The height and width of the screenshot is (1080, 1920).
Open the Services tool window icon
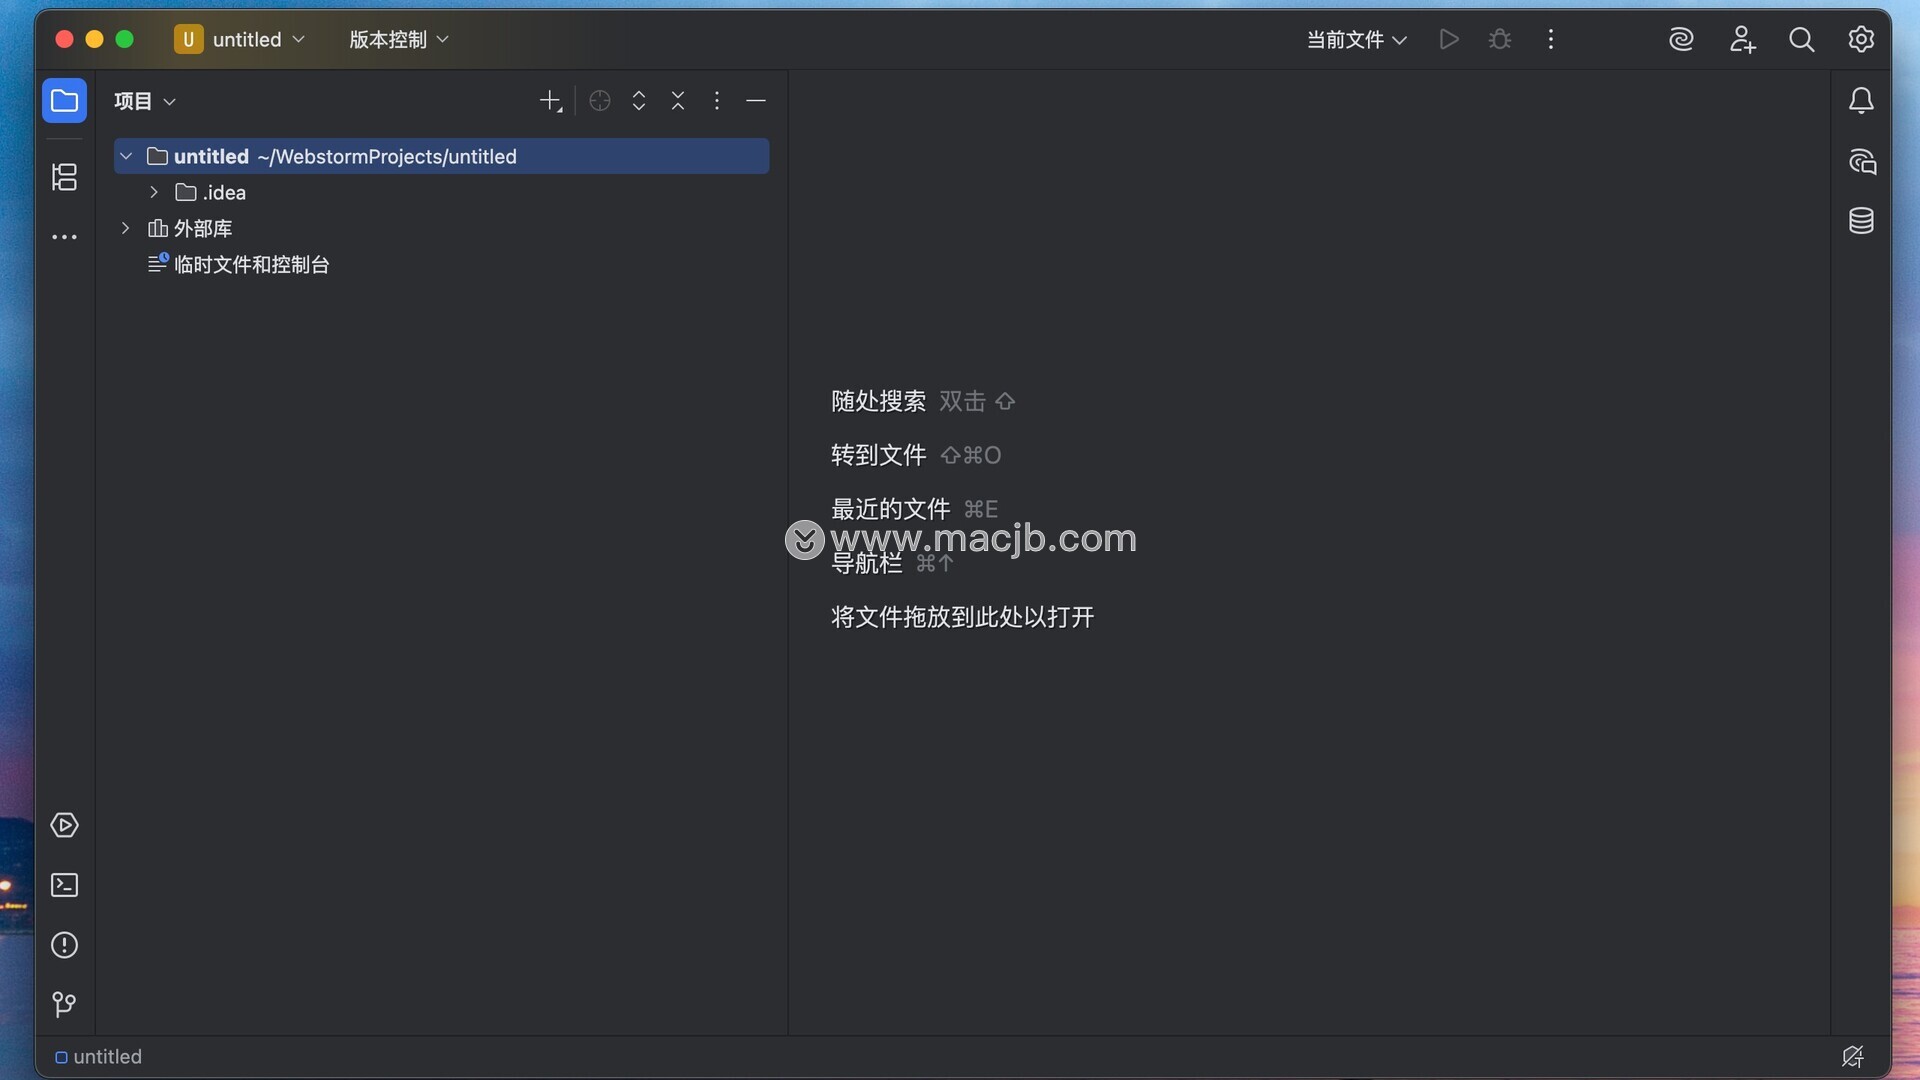click(x=64, y=825)
